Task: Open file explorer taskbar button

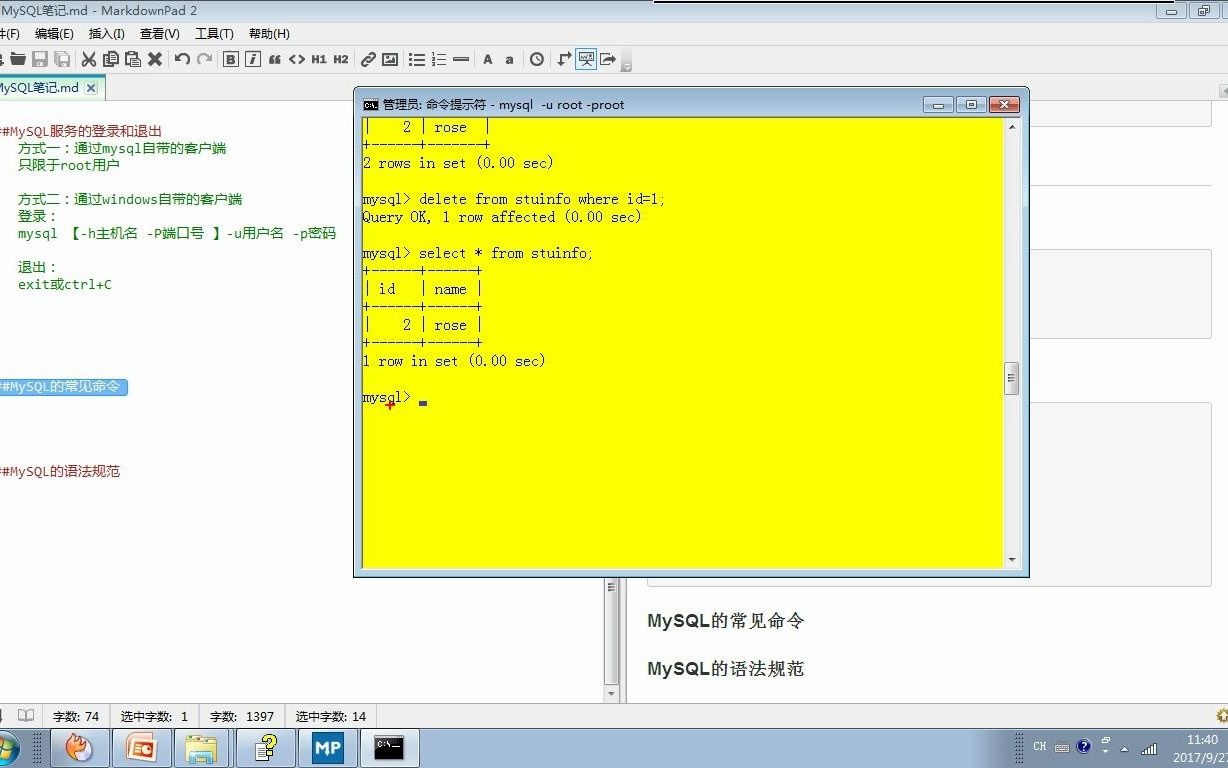Action: [202, 748]
